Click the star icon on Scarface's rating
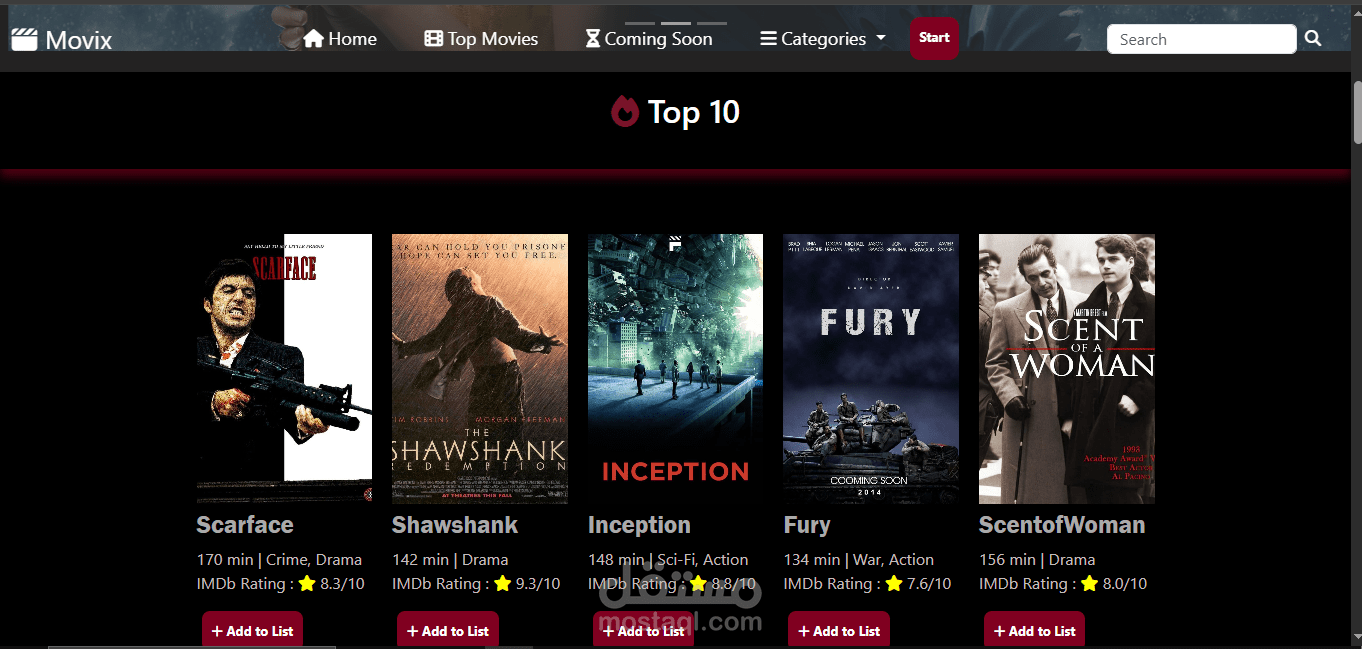 click(x=307, y=583)
